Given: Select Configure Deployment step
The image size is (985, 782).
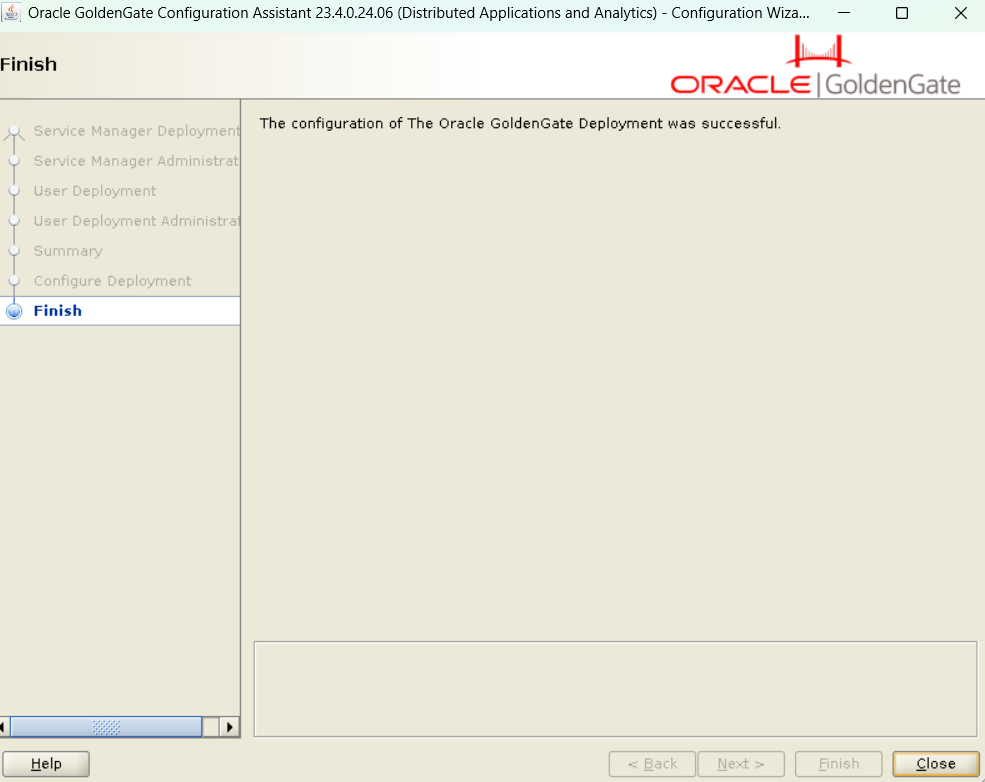Looking at the screenshot, I should click(112, 281).
